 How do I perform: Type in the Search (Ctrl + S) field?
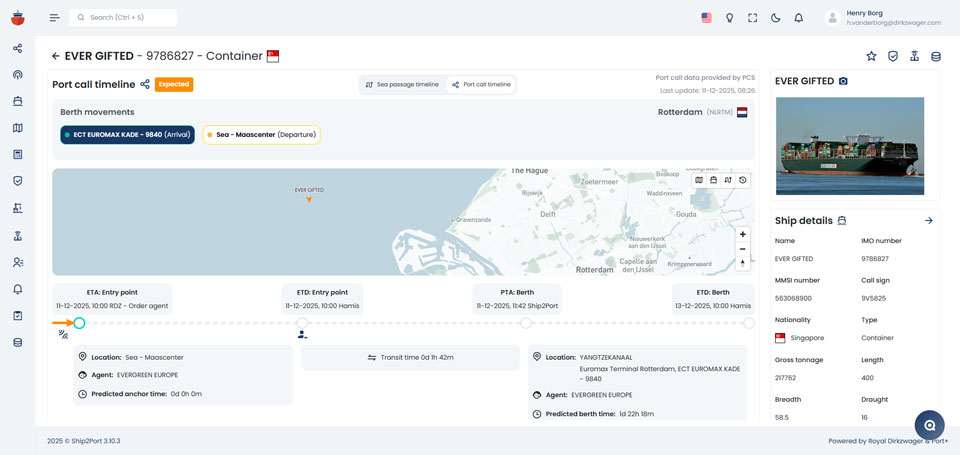130,17
